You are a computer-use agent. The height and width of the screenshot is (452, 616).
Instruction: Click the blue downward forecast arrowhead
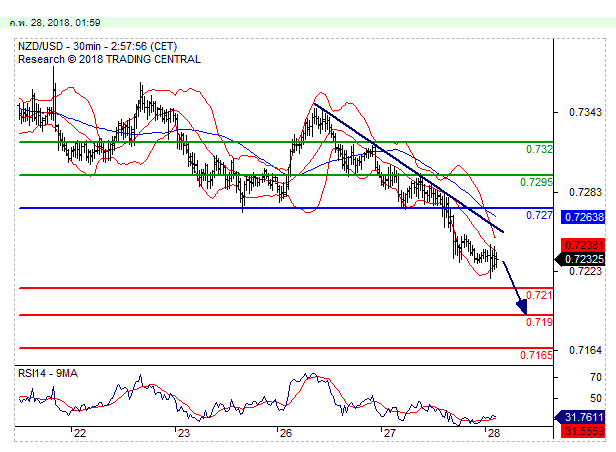(522, 307)
